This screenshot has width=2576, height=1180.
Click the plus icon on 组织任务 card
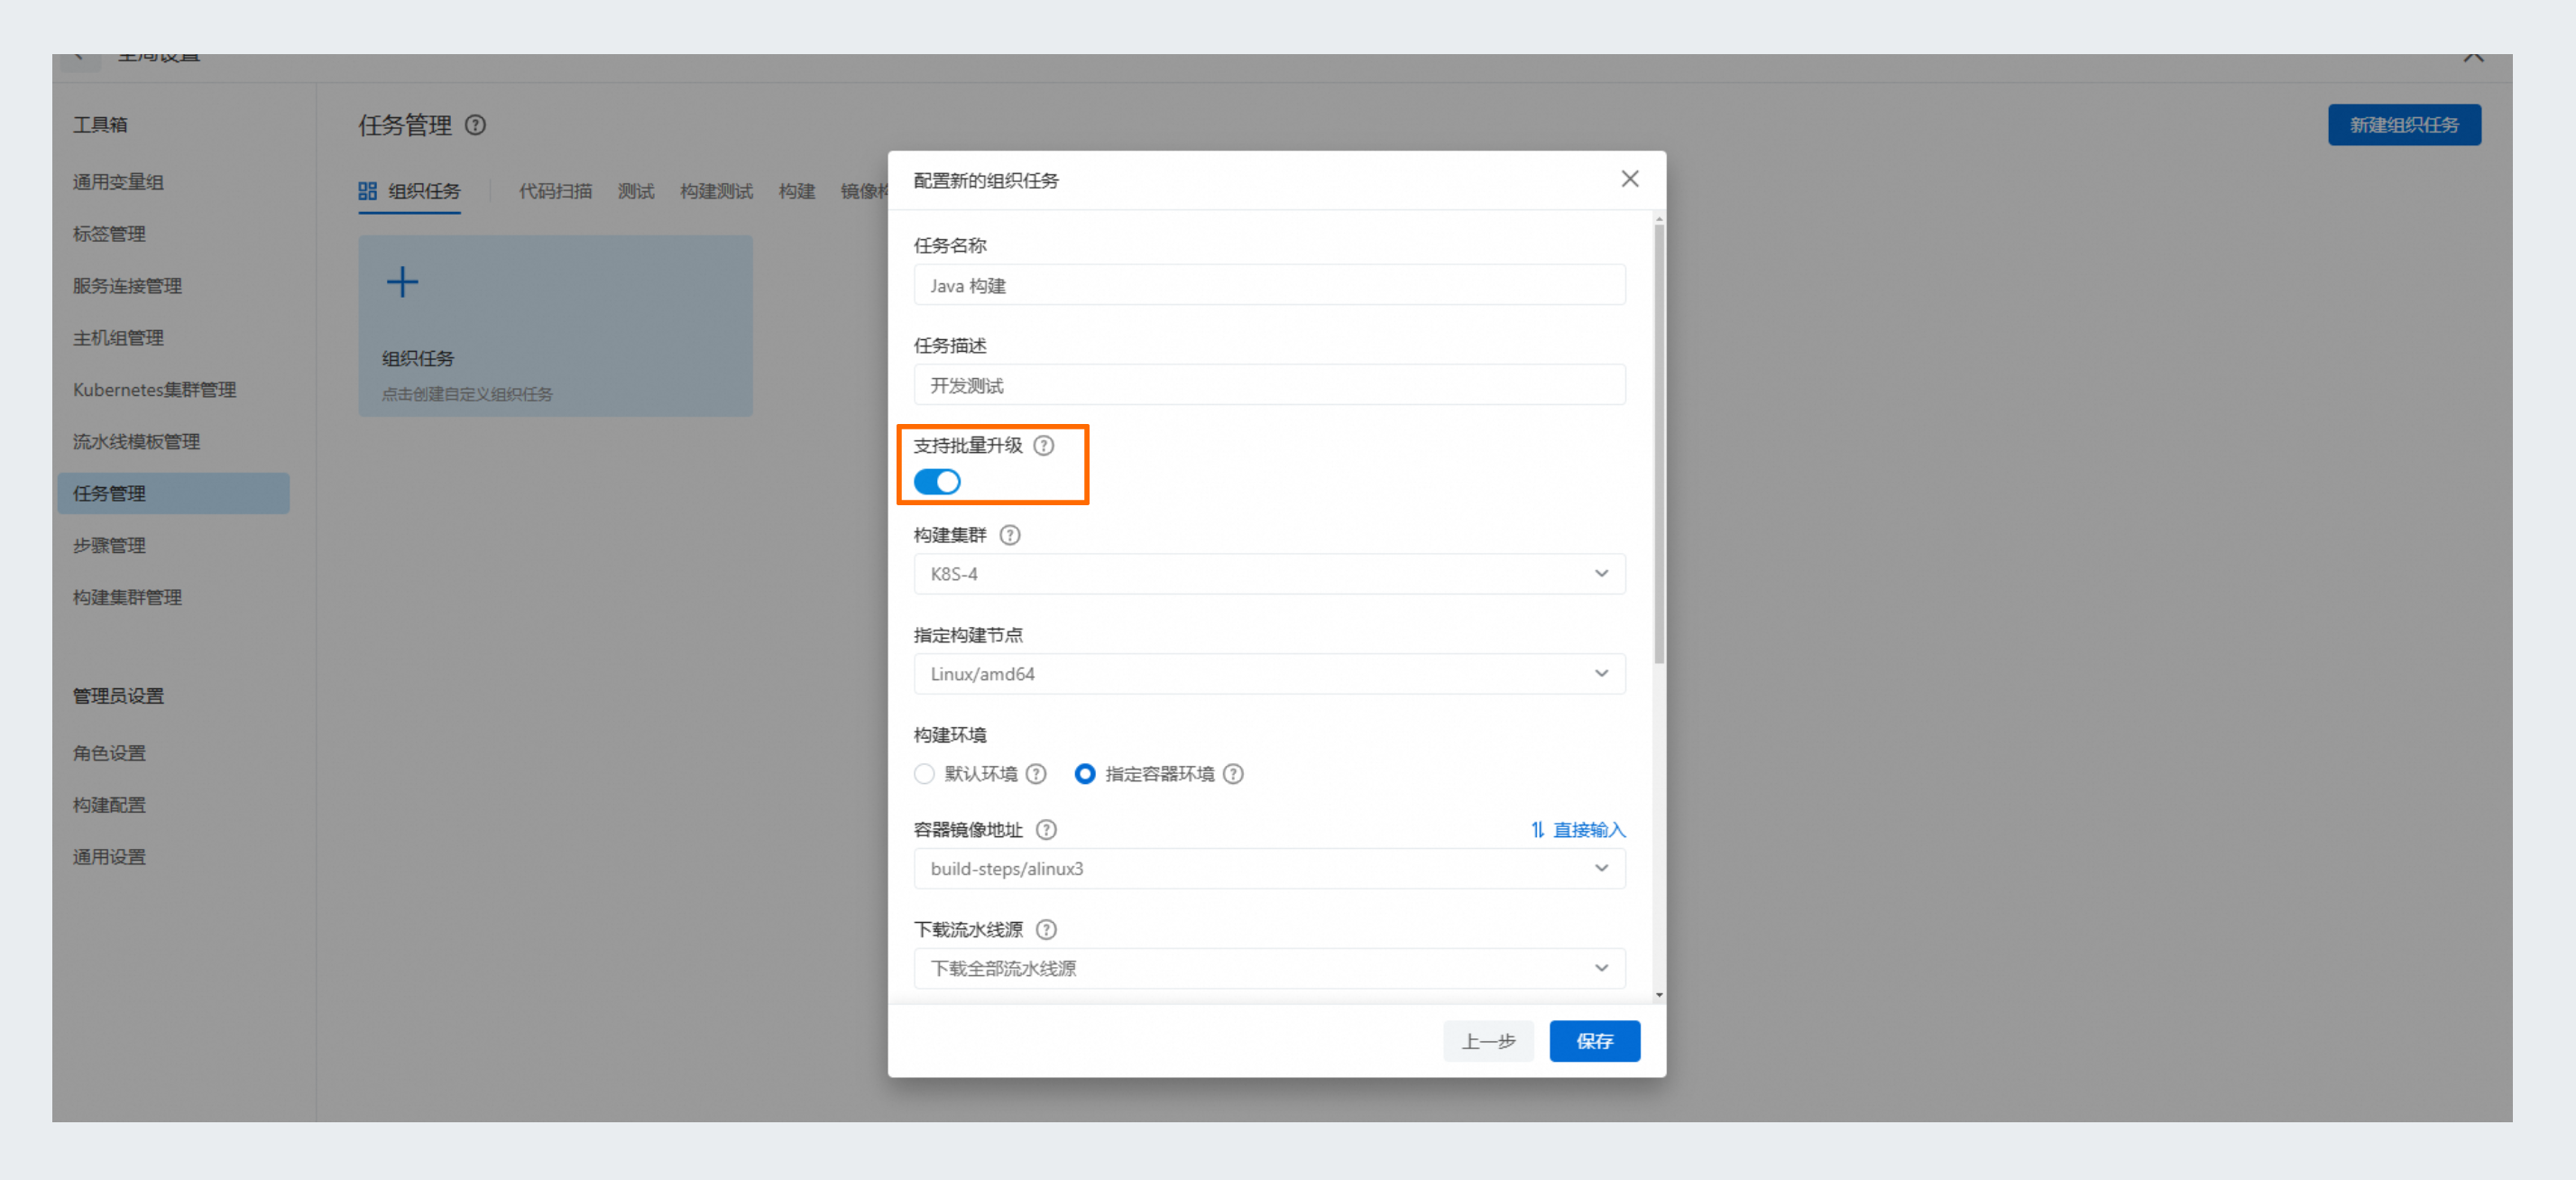point(402,282)
